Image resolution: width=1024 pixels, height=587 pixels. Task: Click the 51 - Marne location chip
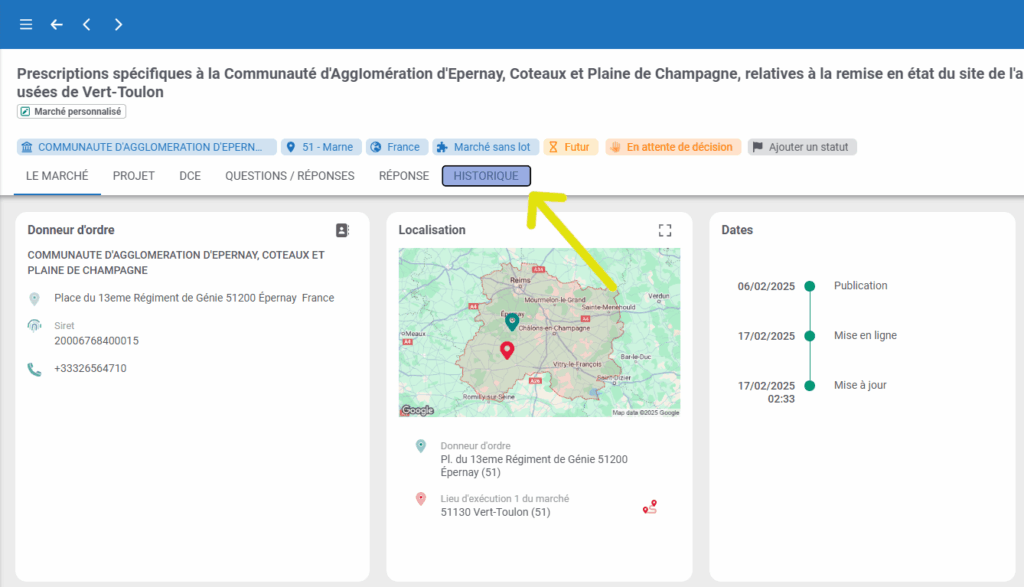[320, 147]
